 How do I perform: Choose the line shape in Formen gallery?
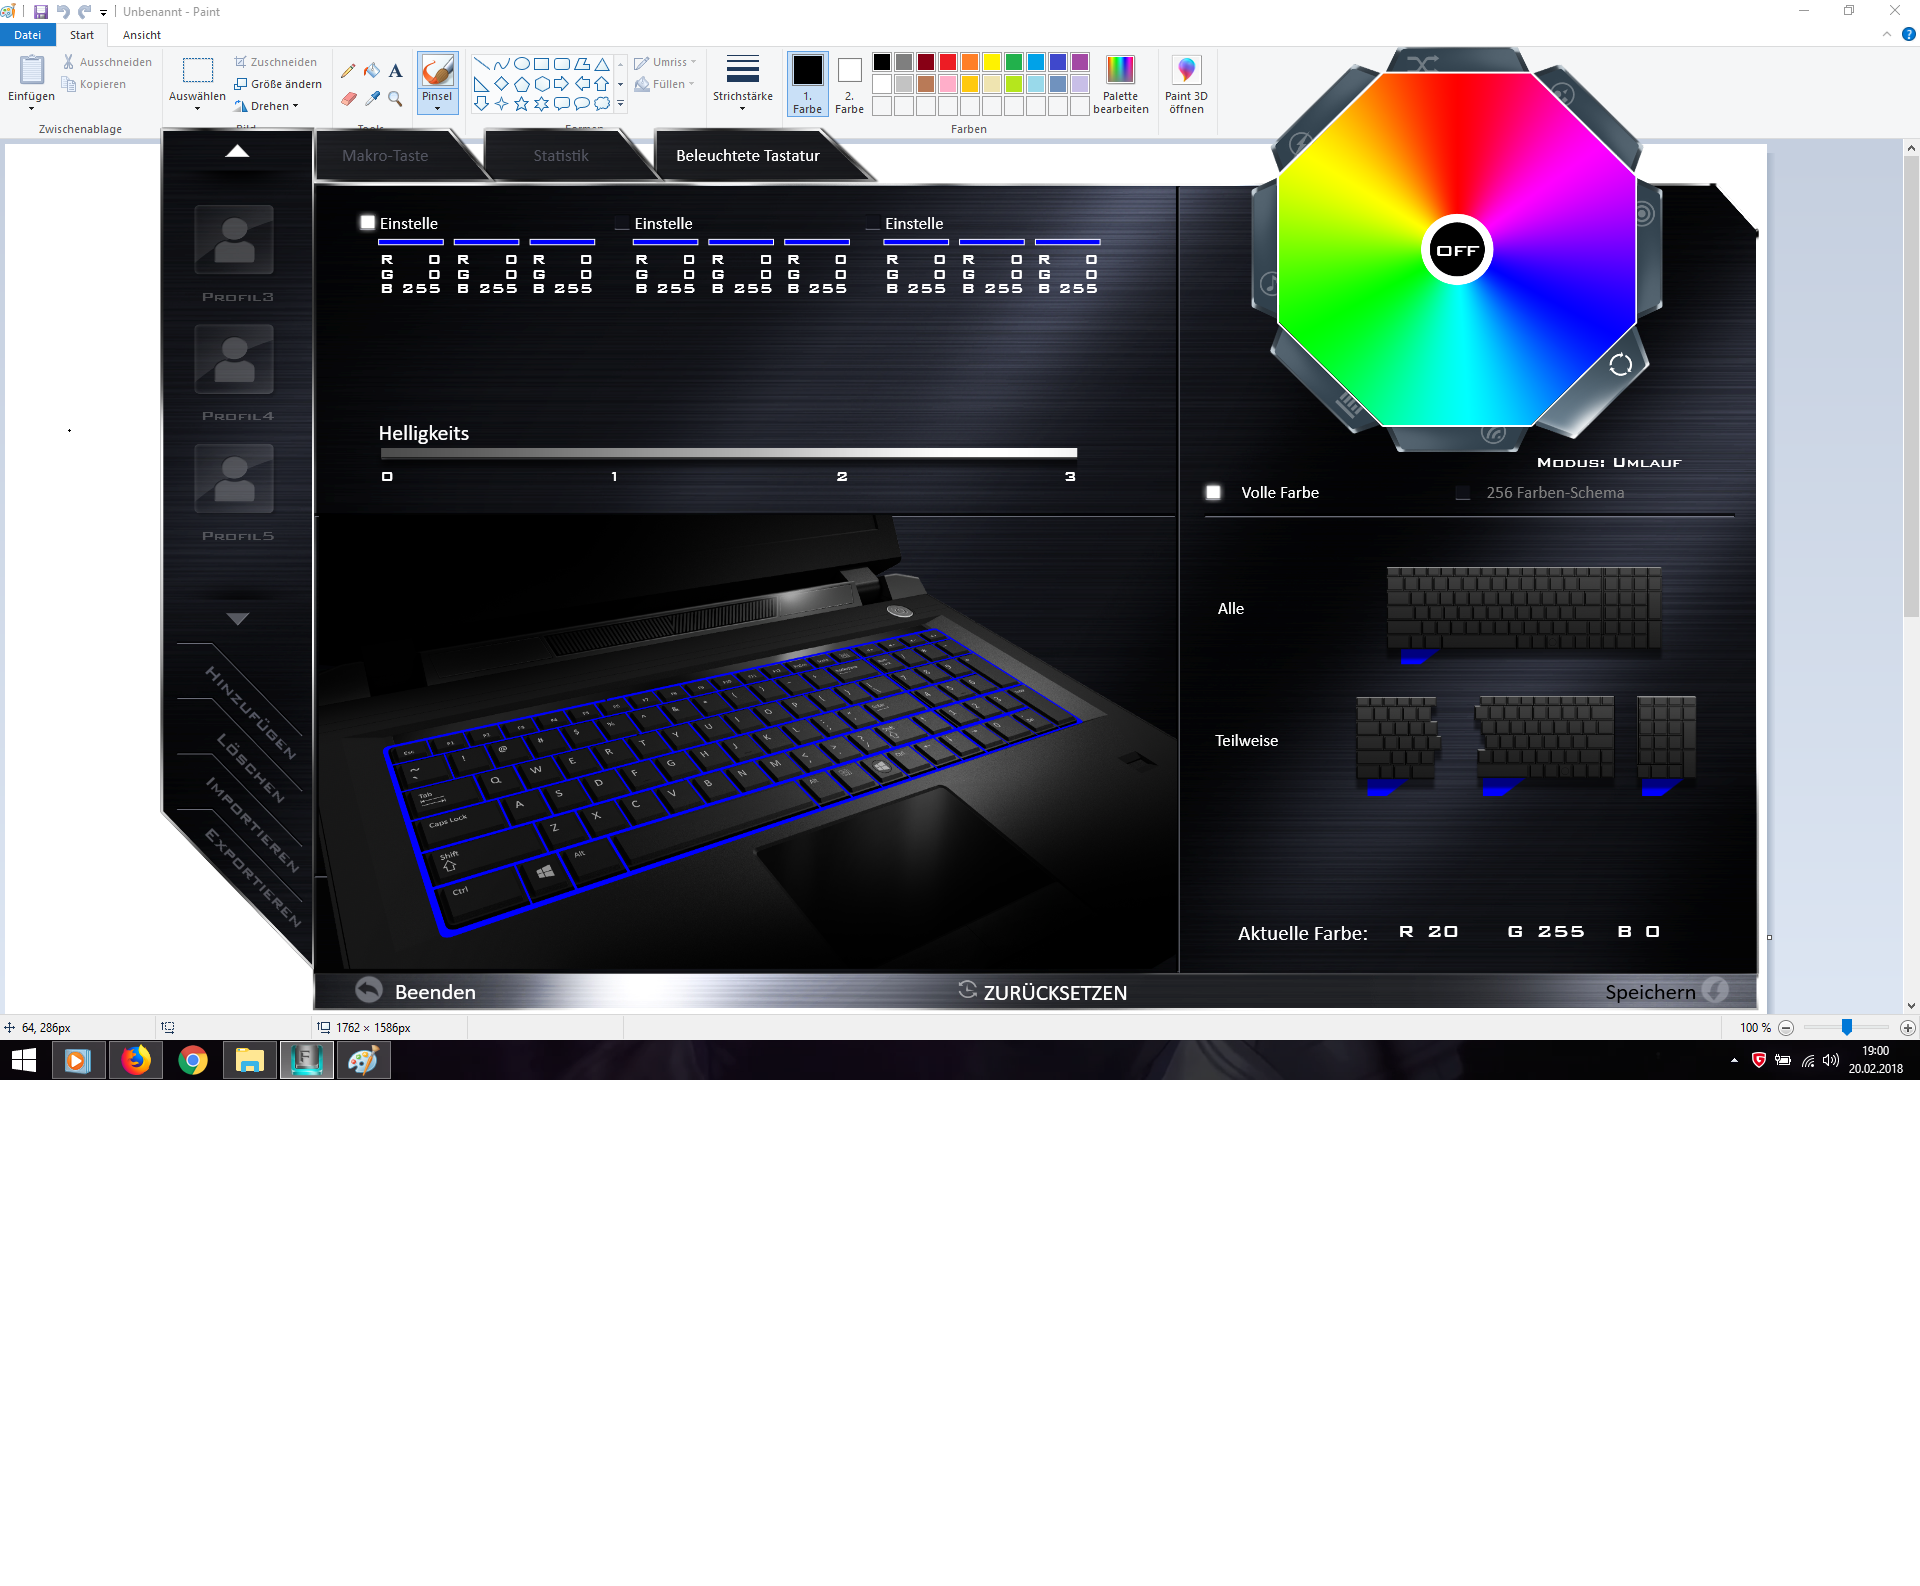(481, 64)
